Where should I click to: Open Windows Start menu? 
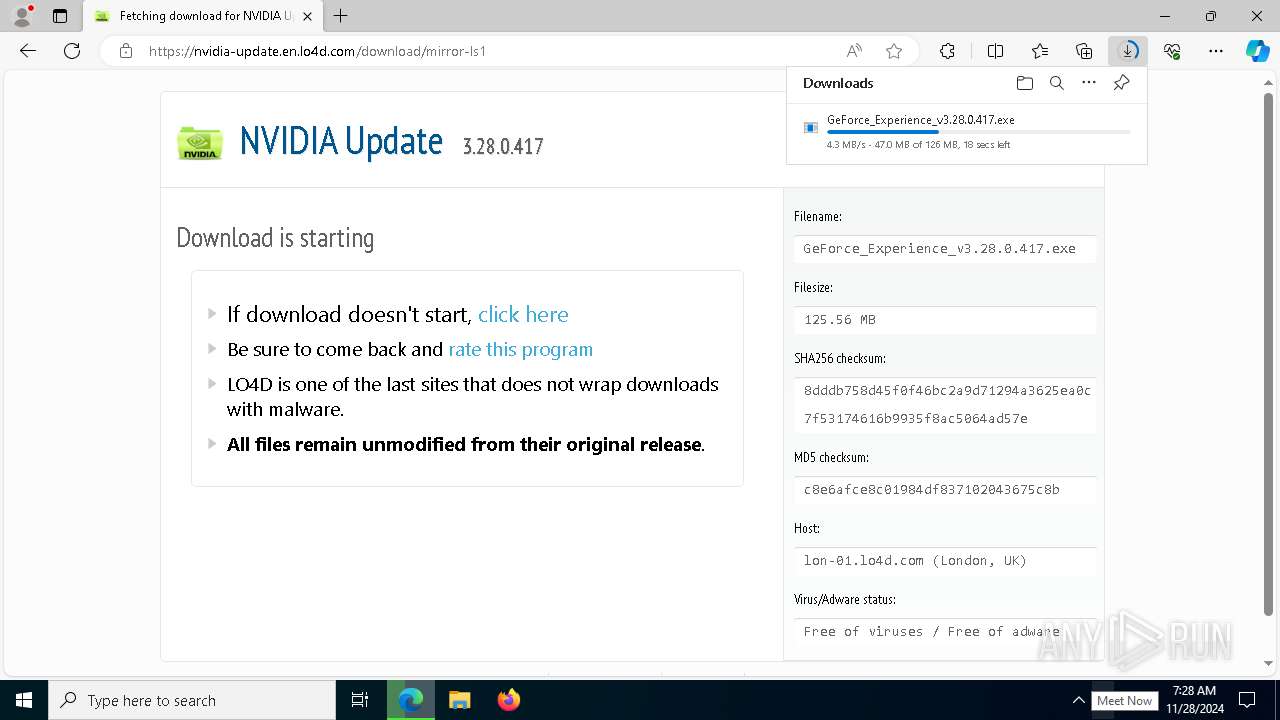(x=23, y=700)
